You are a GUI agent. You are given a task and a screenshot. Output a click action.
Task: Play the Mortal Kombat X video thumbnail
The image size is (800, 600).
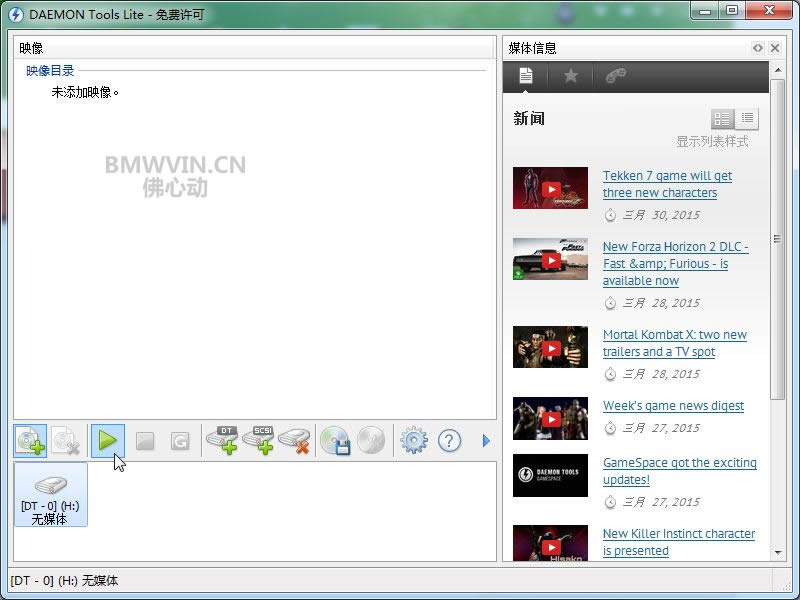pos(551,347)
